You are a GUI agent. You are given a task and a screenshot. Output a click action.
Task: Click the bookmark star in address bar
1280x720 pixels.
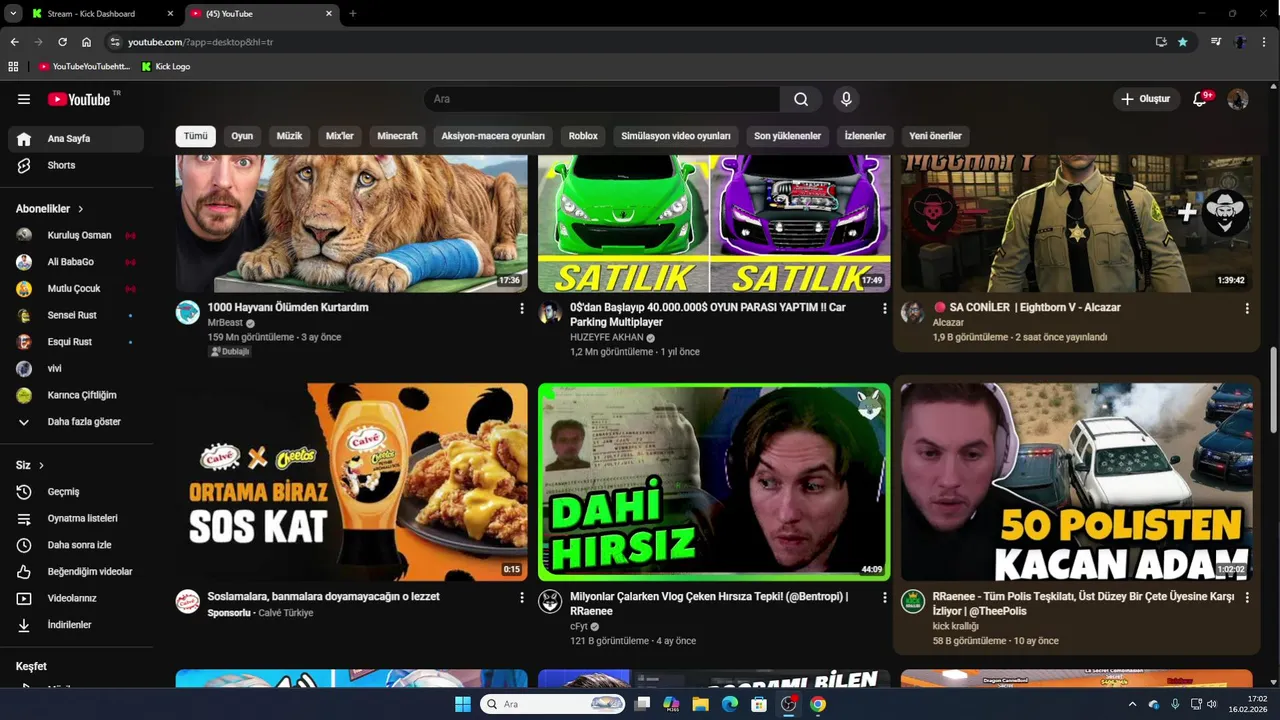point(1183,42)
